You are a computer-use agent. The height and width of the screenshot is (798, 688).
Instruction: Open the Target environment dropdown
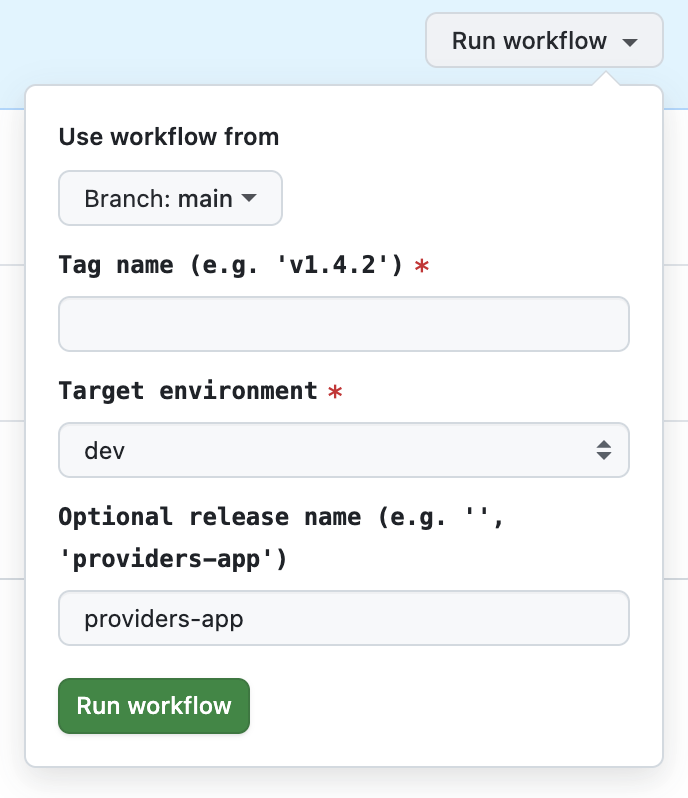[x=343, y=450]
